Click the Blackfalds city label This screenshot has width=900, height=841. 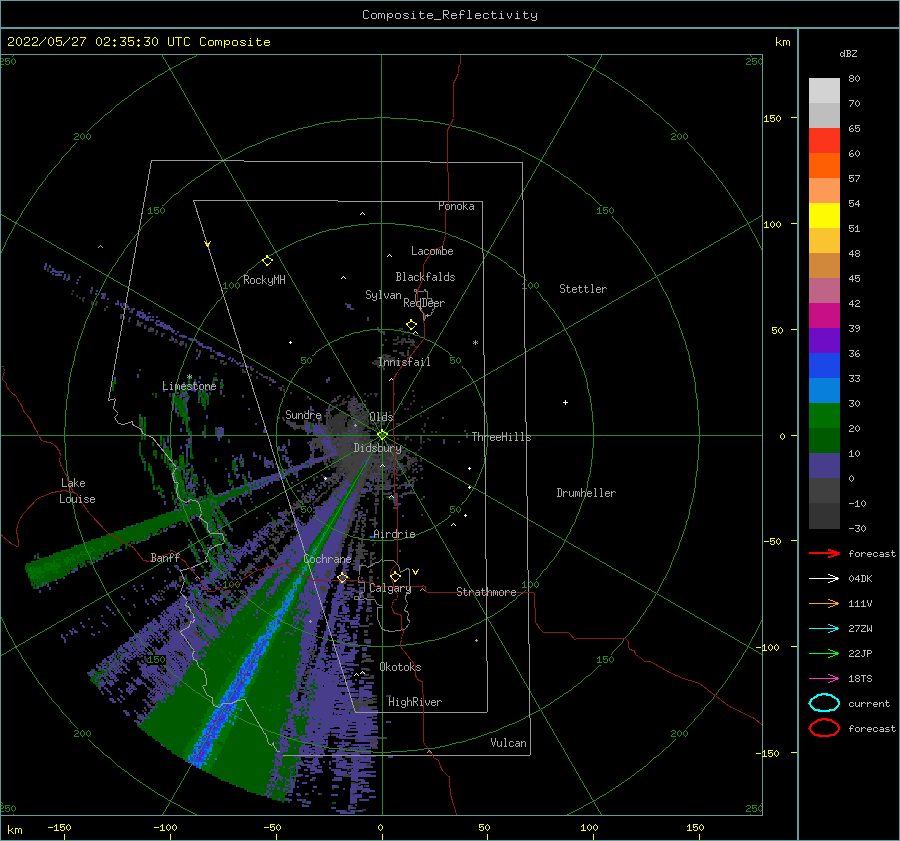click(425, 277)
